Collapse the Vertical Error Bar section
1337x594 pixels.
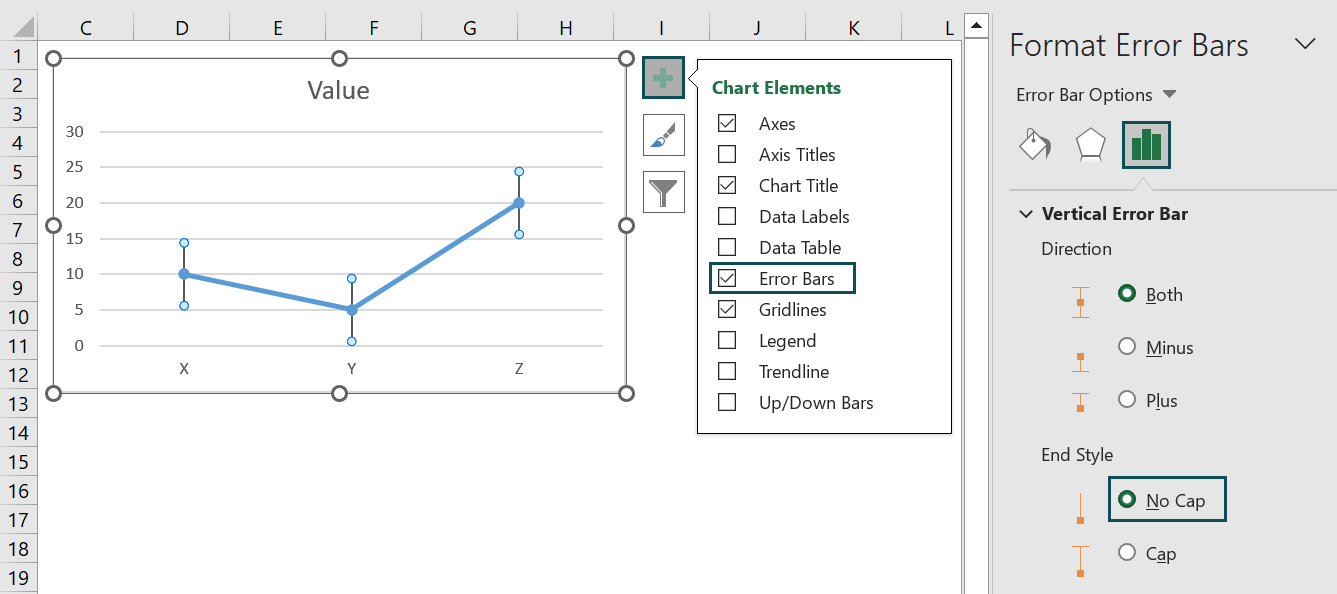(1025, 213)
